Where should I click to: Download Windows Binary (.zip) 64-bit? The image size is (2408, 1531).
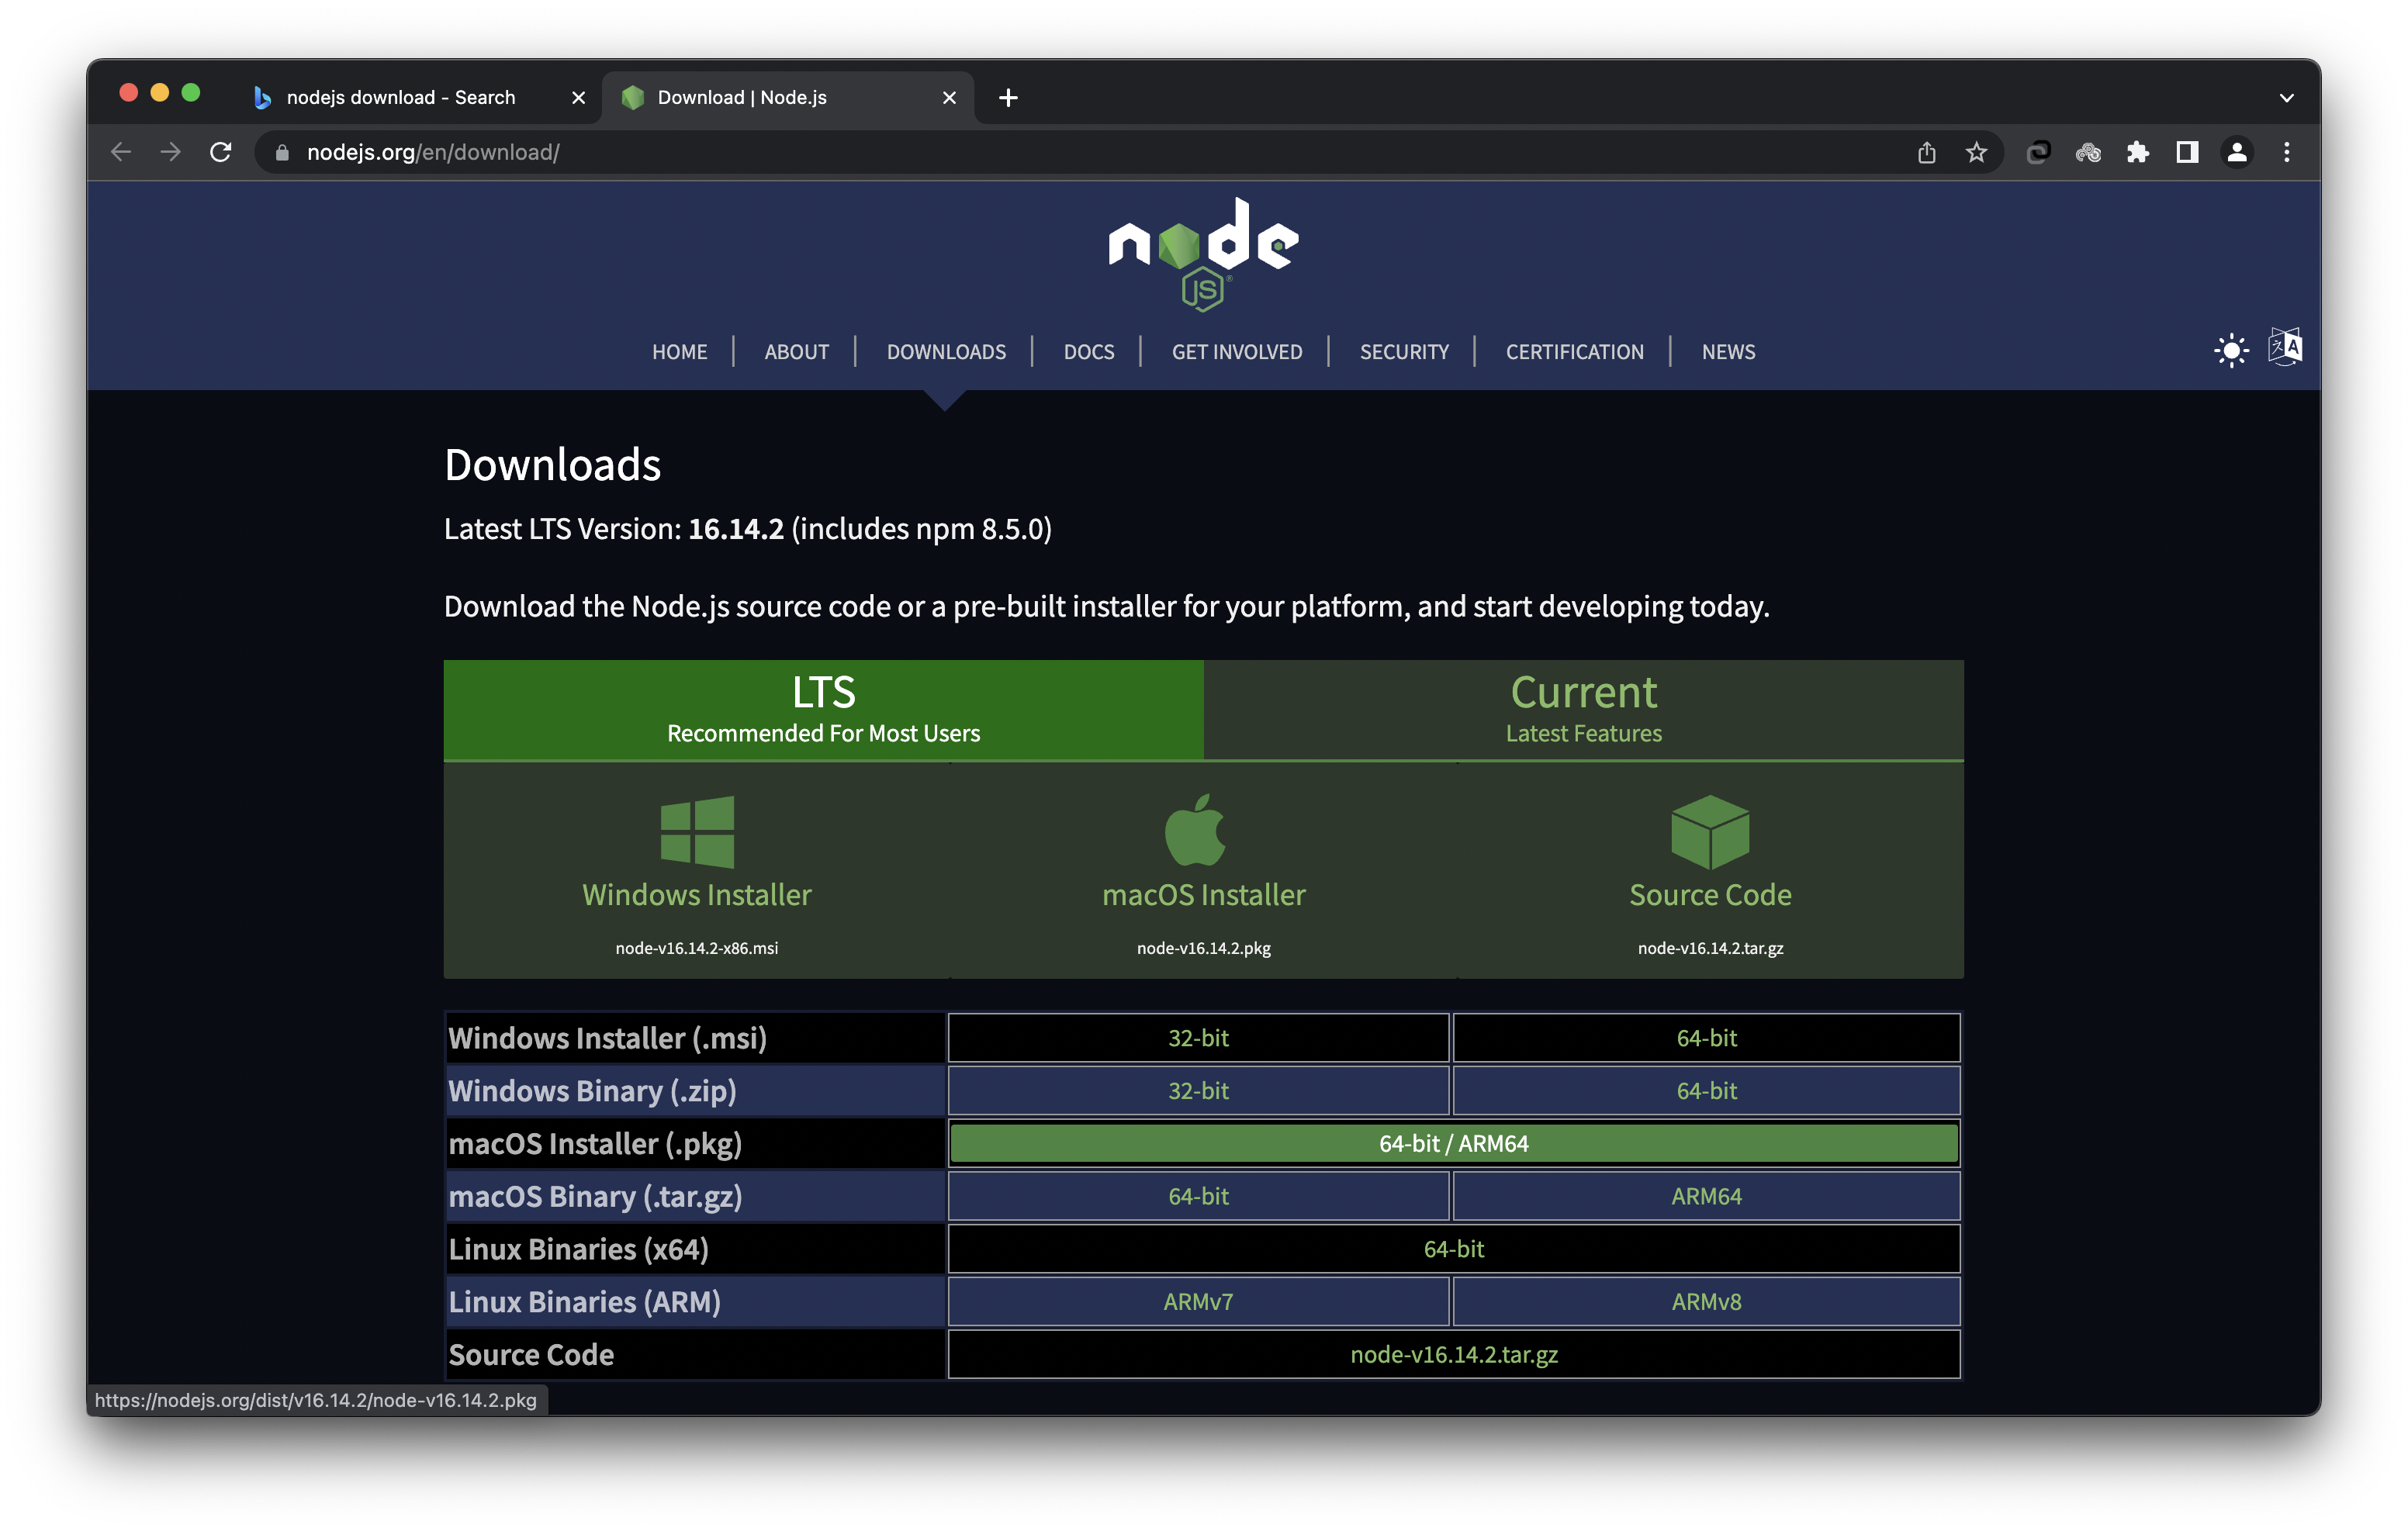pos(1706,1091)
